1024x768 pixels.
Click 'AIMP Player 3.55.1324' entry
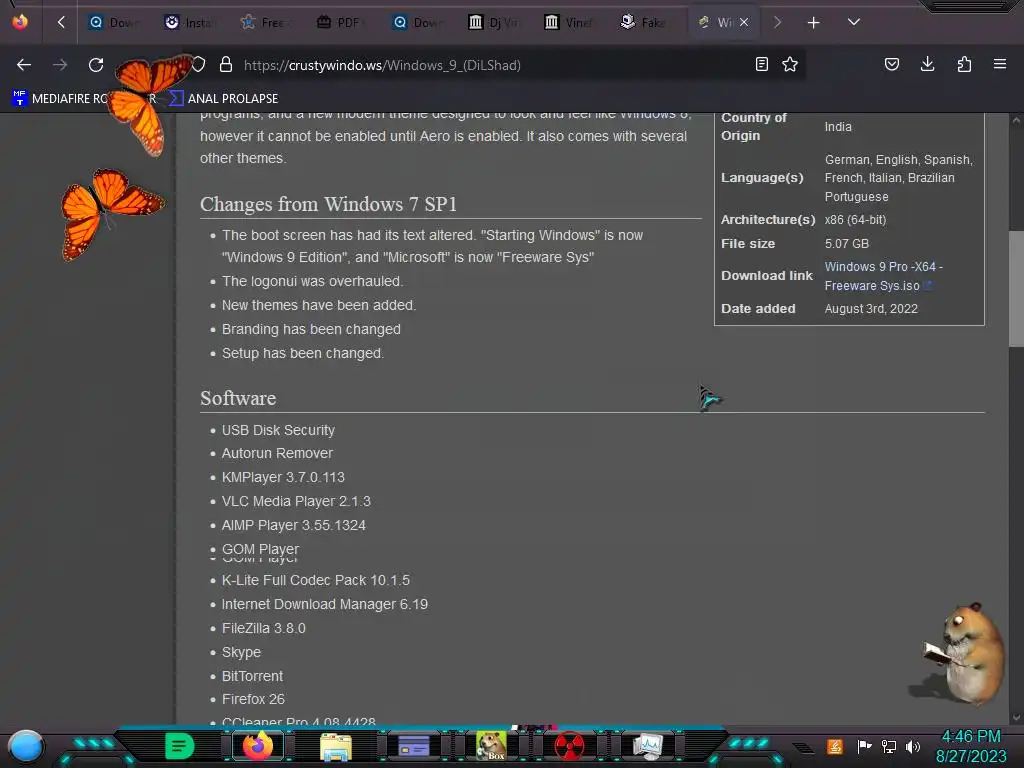click(x=293, y=526)
